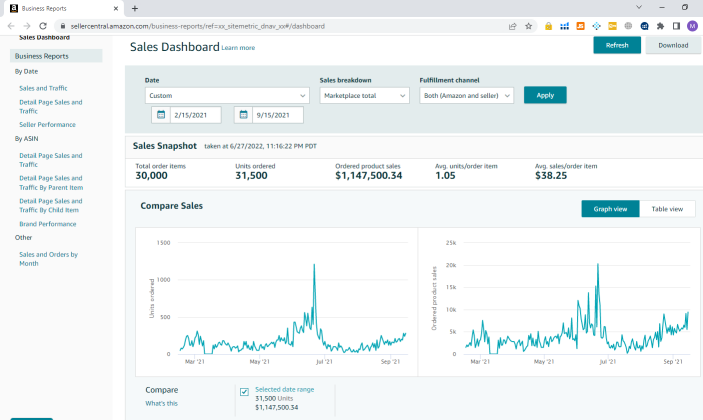Viewport: 703px width, 420px height.
Task: Open the start date calendar icon
Action: [x=161, y=115]
